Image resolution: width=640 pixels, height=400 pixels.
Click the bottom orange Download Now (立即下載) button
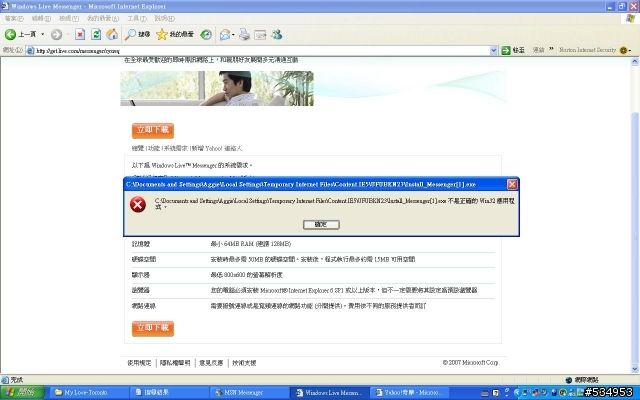tap(153, 329)
